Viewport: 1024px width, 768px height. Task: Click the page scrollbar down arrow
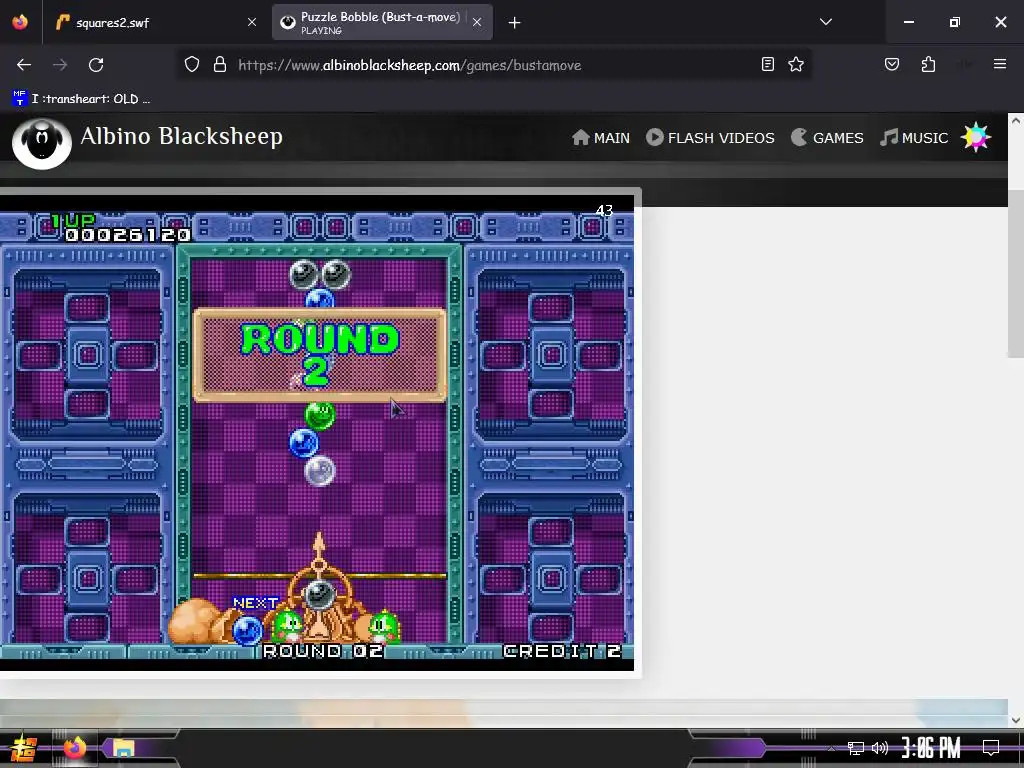click(1016, 720)
